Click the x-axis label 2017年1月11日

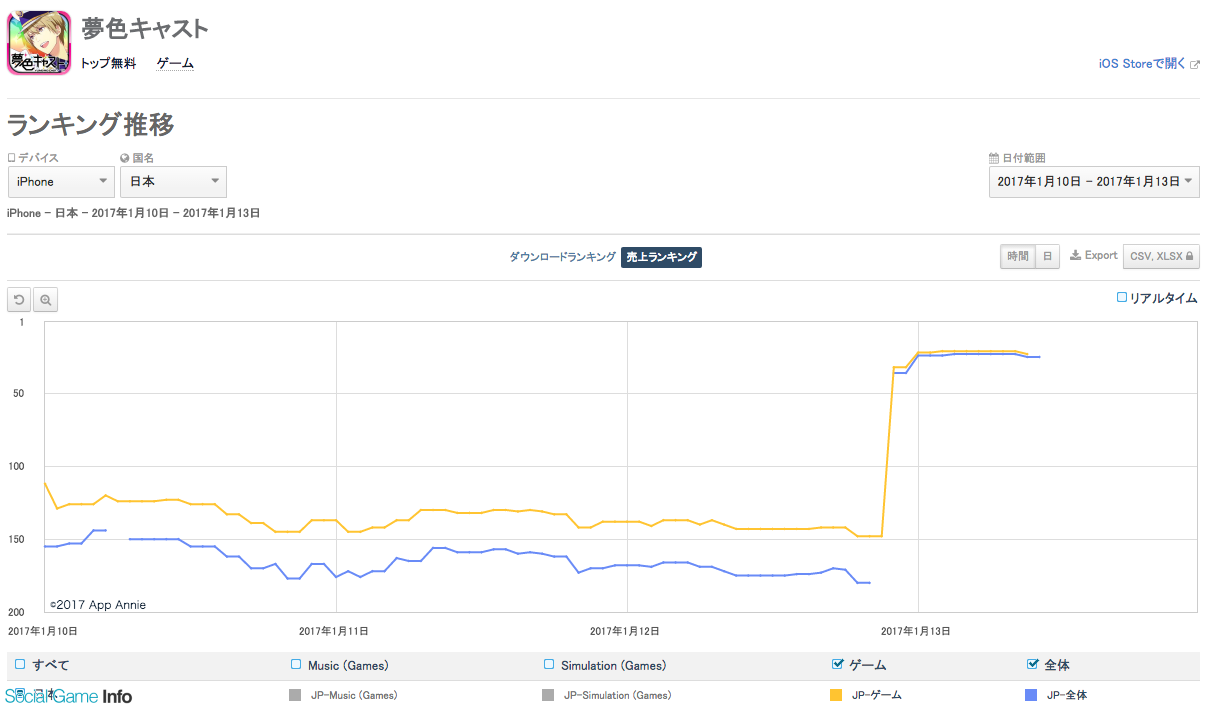334,631
